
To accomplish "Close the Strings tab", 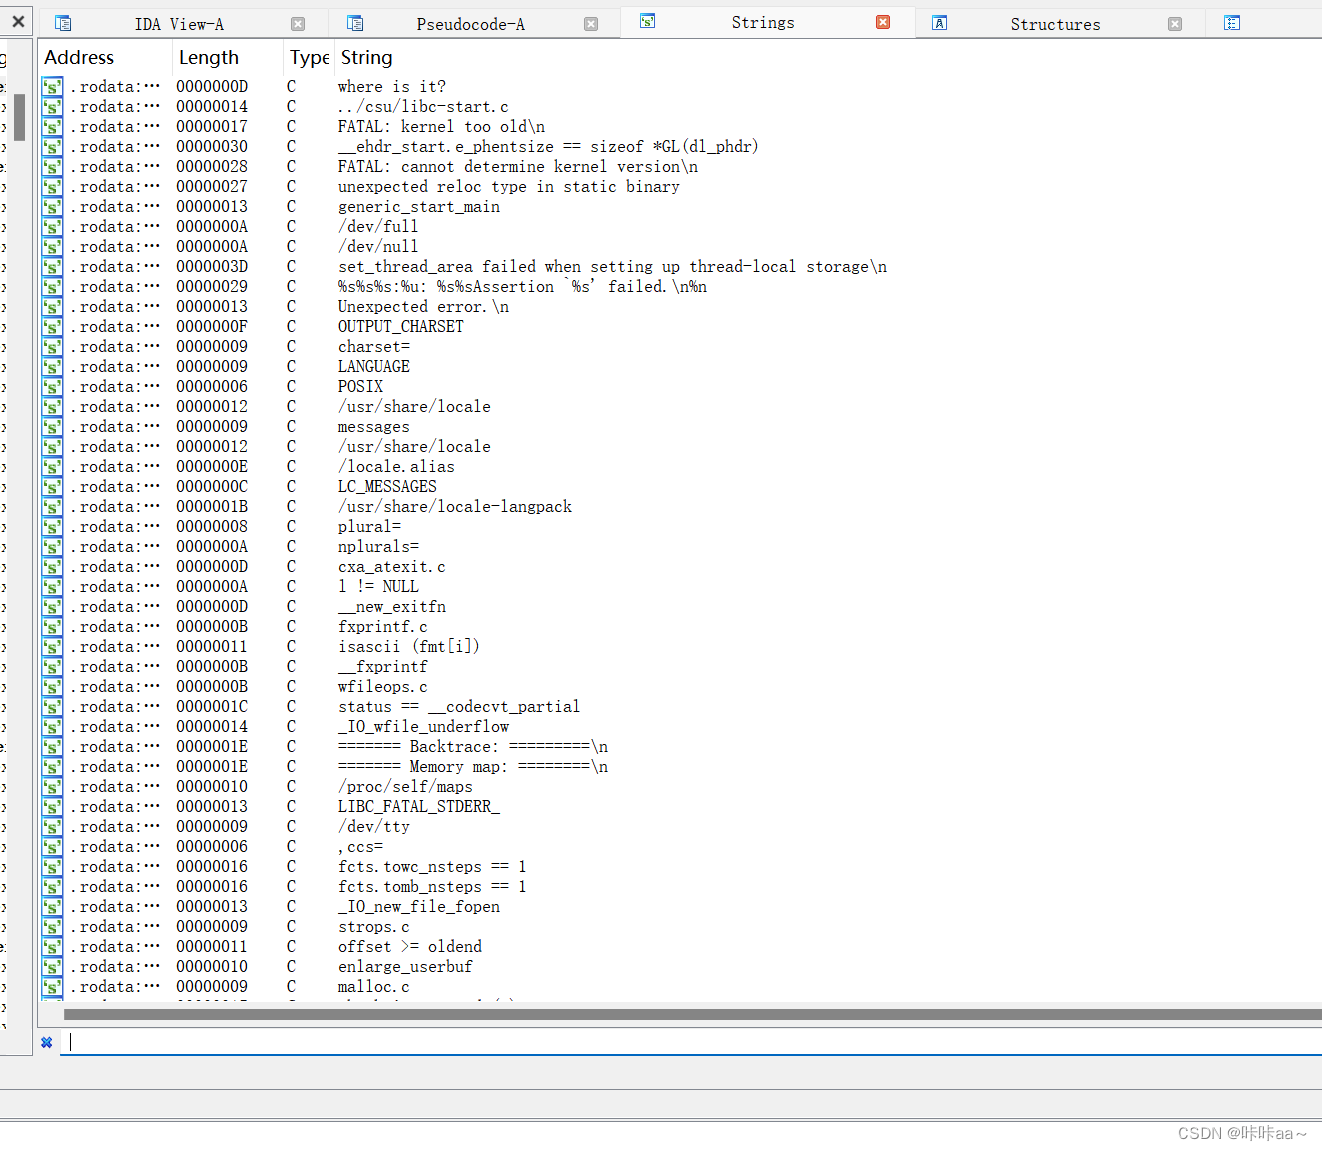I will tap(883, 20).
